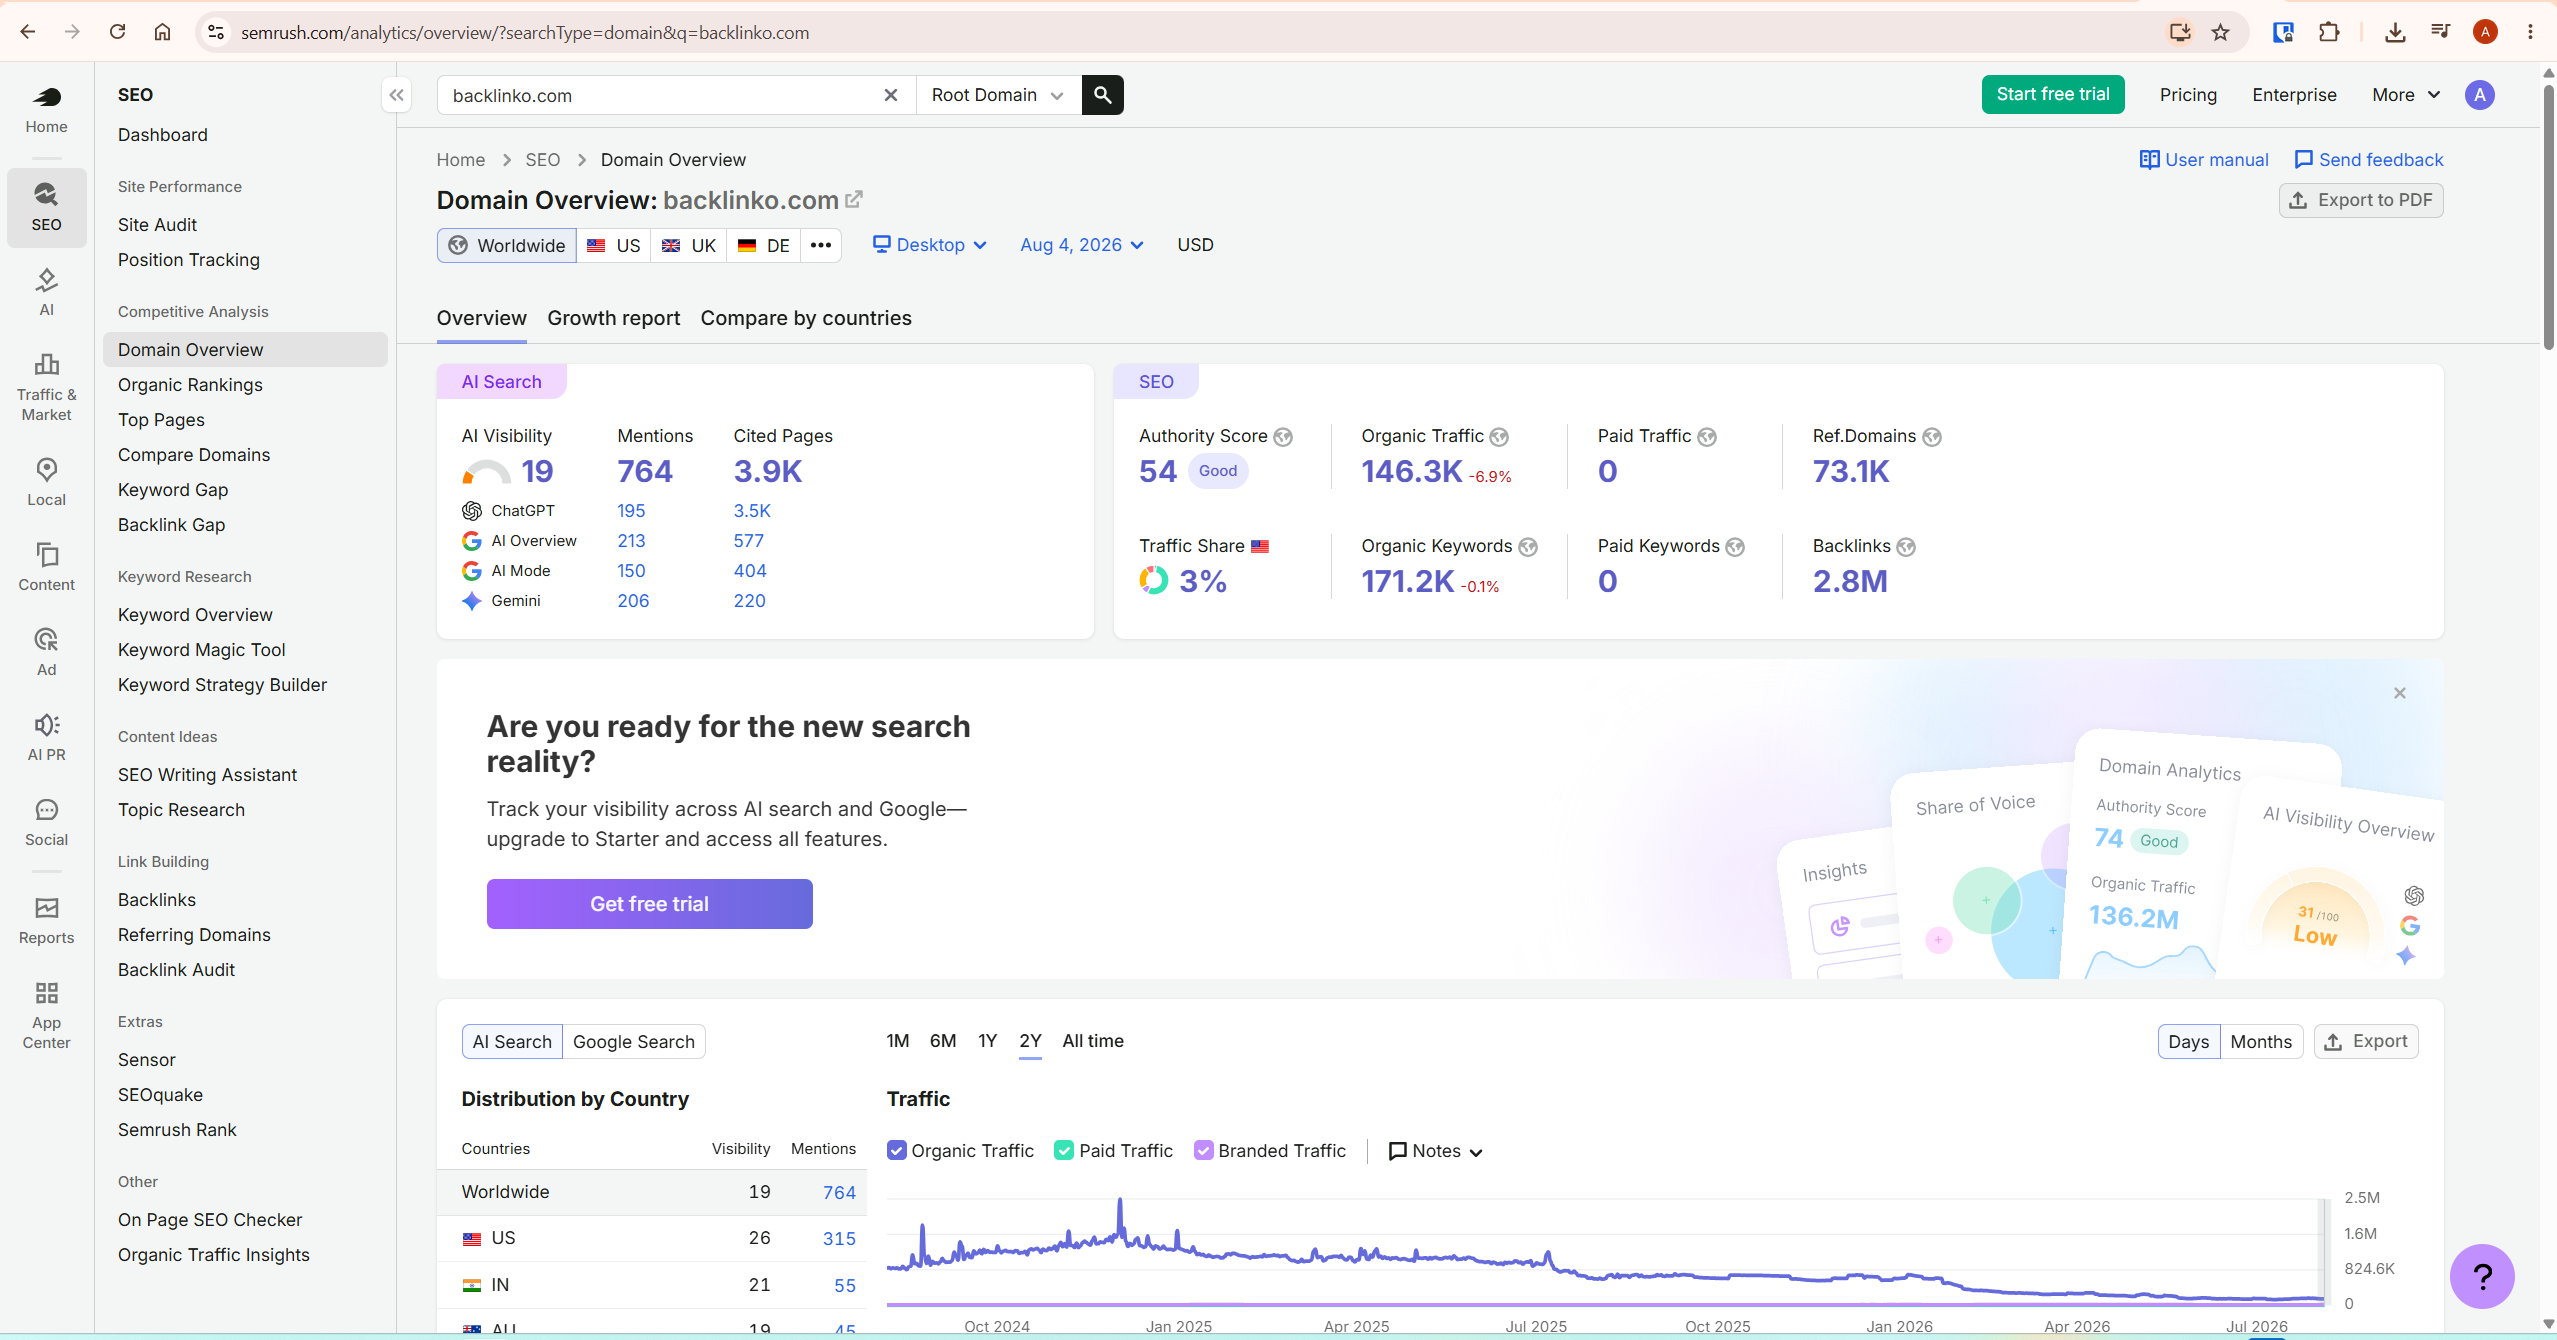The width and height of the screenshot is (2557, 1340).
Task: Click Backlinks info globe icon
Action: point(1906,547)
